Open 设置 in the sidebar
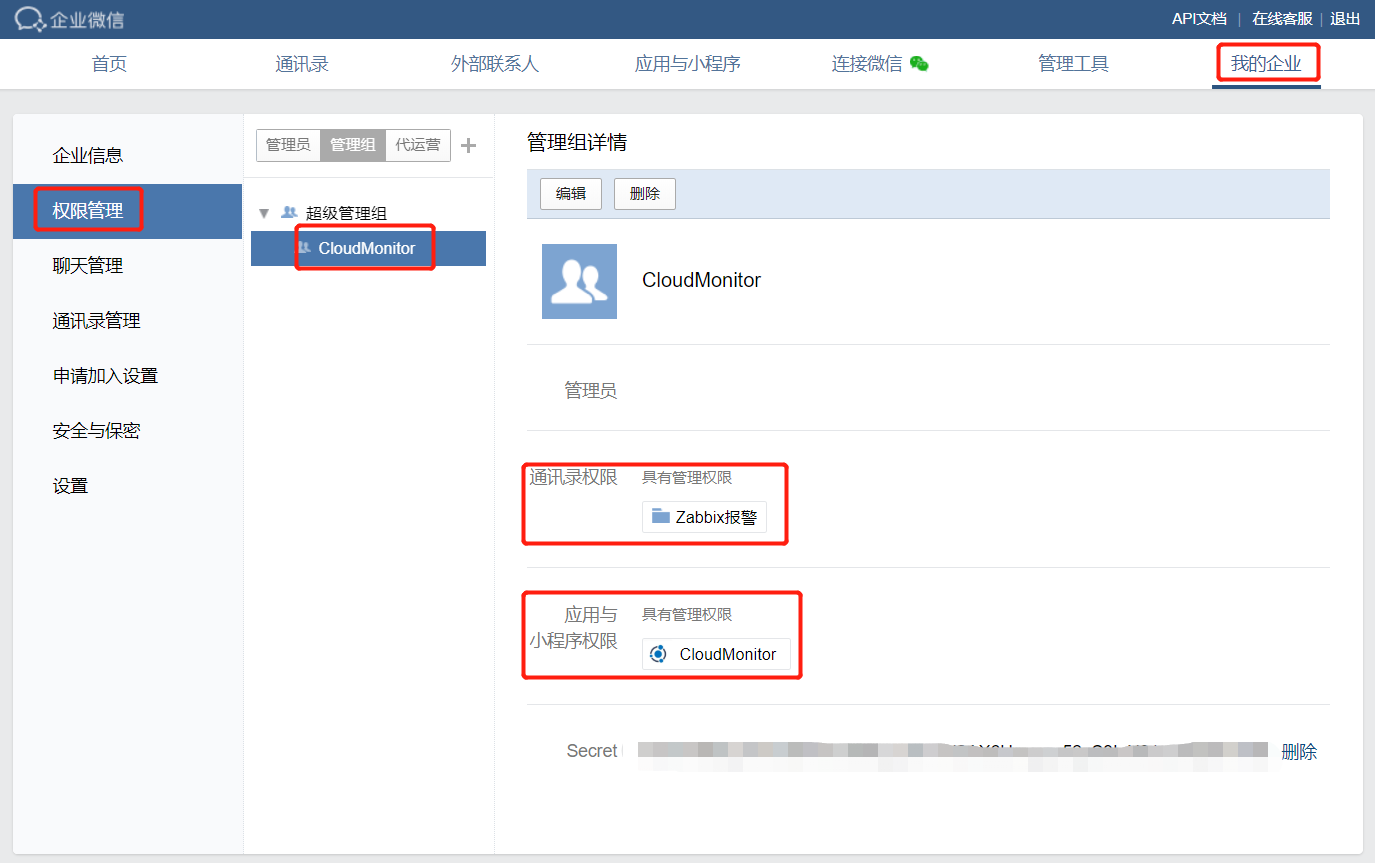This screenshot has height=863, width=1375. point(127,486)
